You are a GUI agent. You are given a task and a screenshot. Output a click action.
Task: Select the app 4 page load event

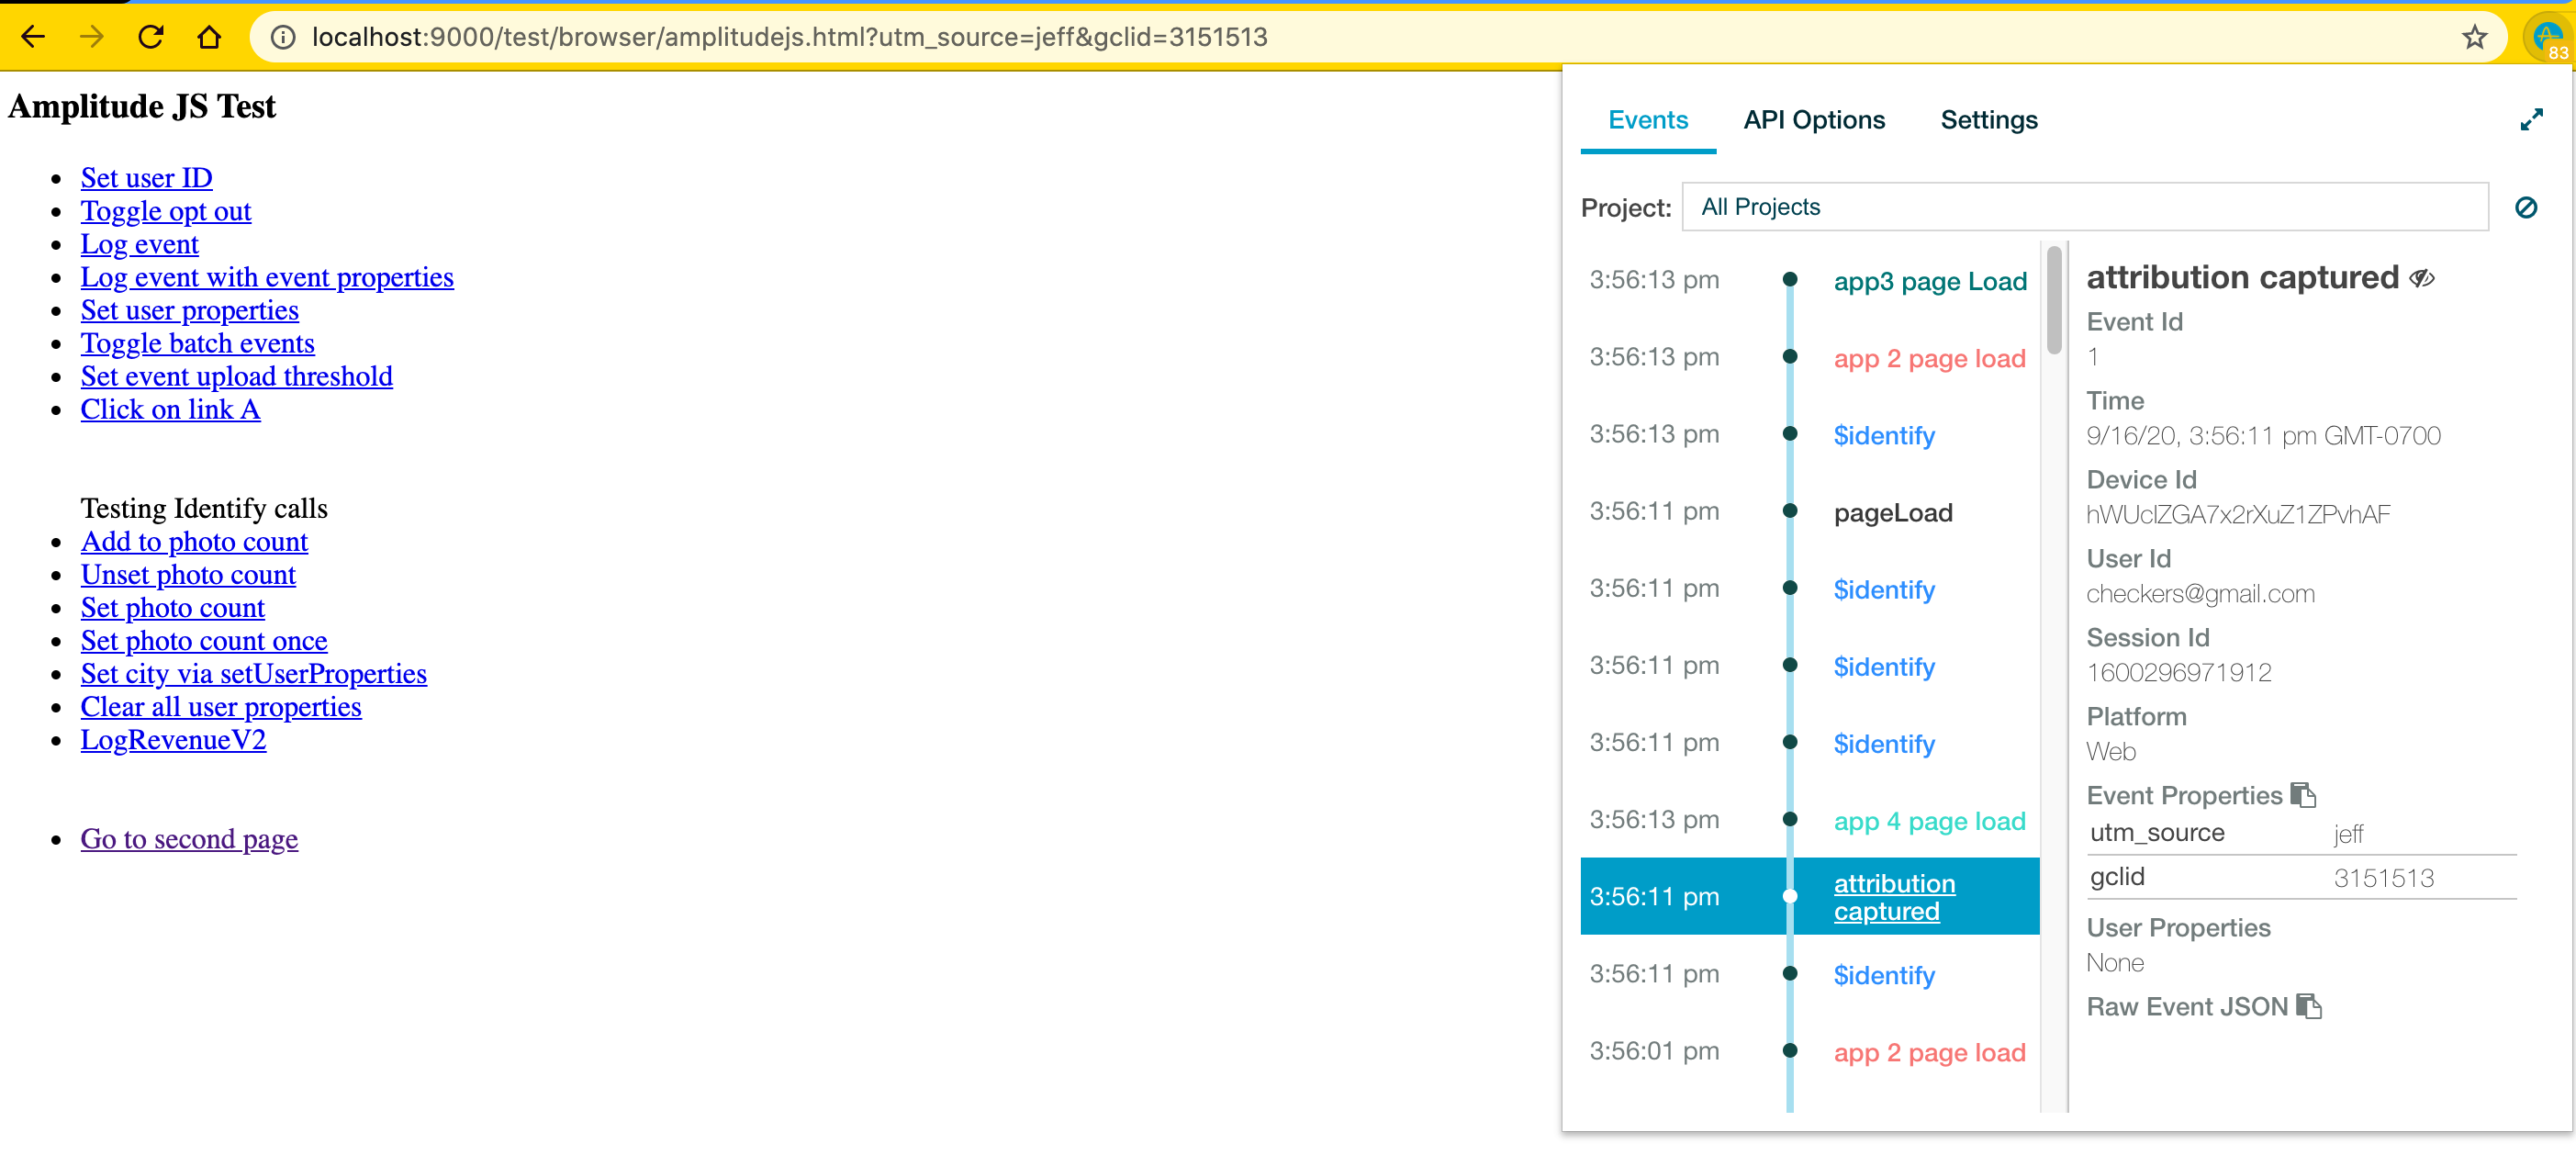(x=1929, y=821)
